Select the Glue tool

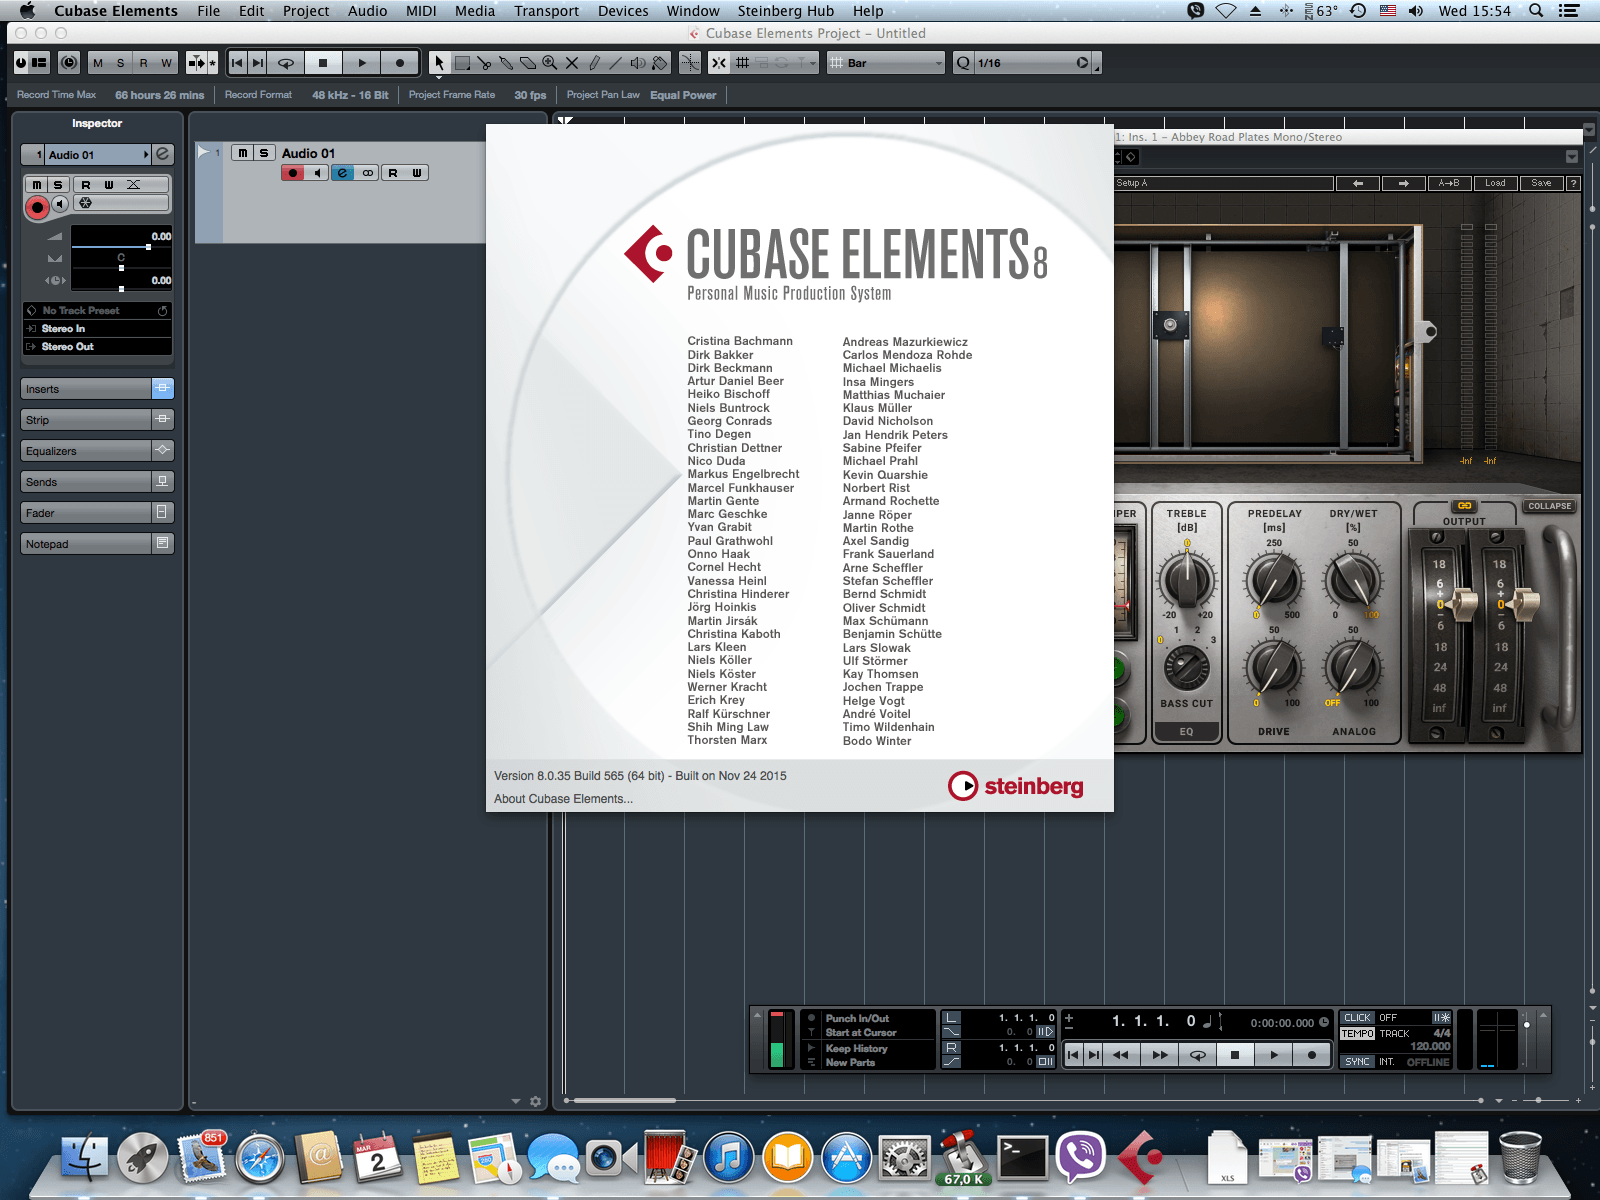click(506, 63)
